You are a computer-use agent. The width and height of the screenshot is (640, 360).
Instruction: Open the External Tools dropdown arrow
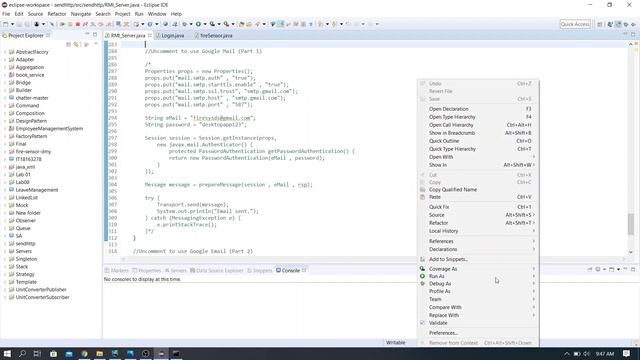[233, 24]
